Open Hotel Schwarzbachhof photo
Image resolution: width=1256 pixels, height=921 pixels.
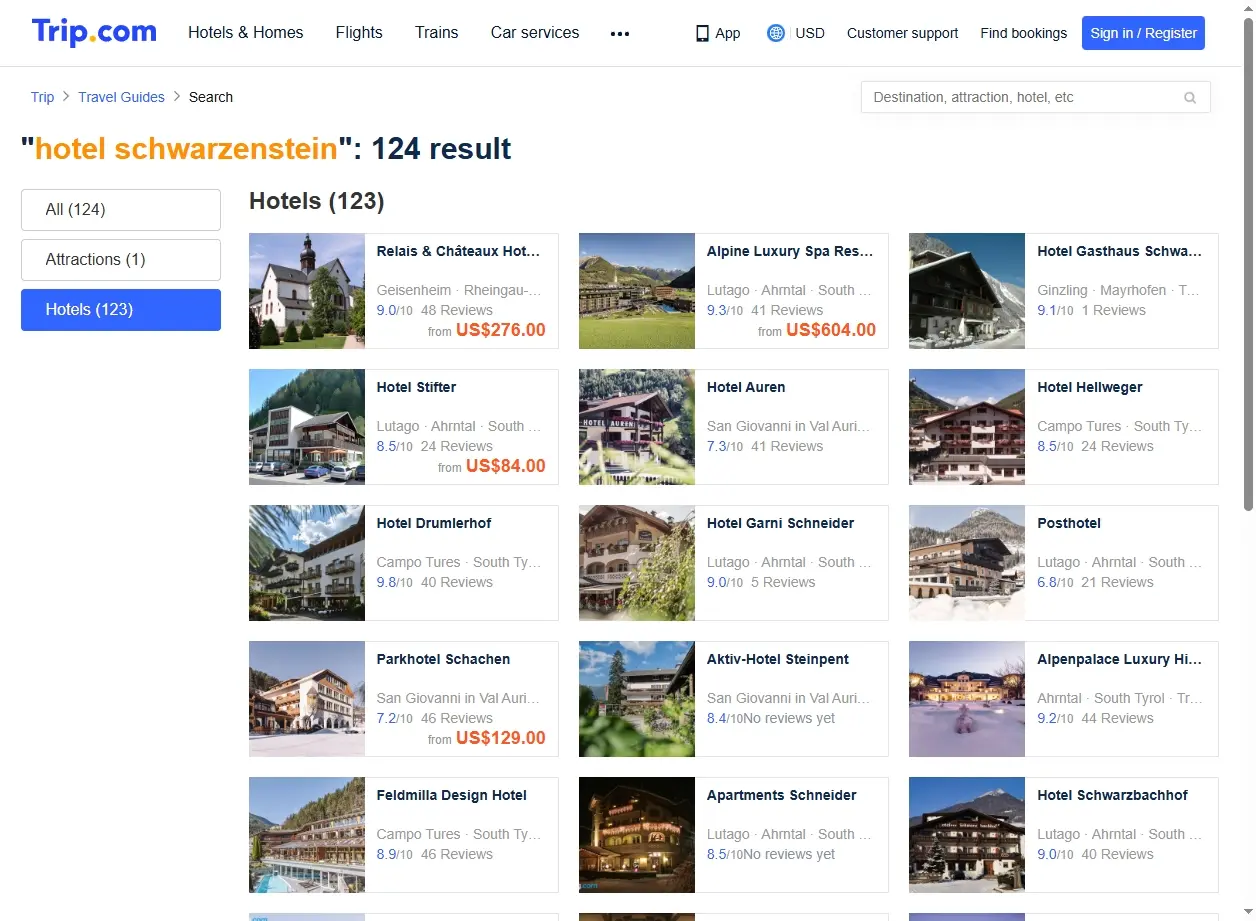(967, 835)
